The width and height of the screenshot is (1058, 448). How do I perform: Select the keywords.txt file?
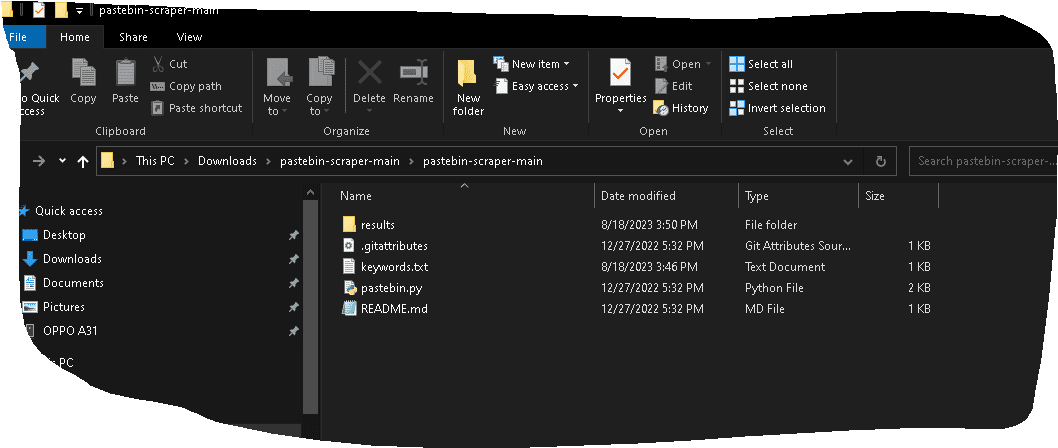coord(394,267)
